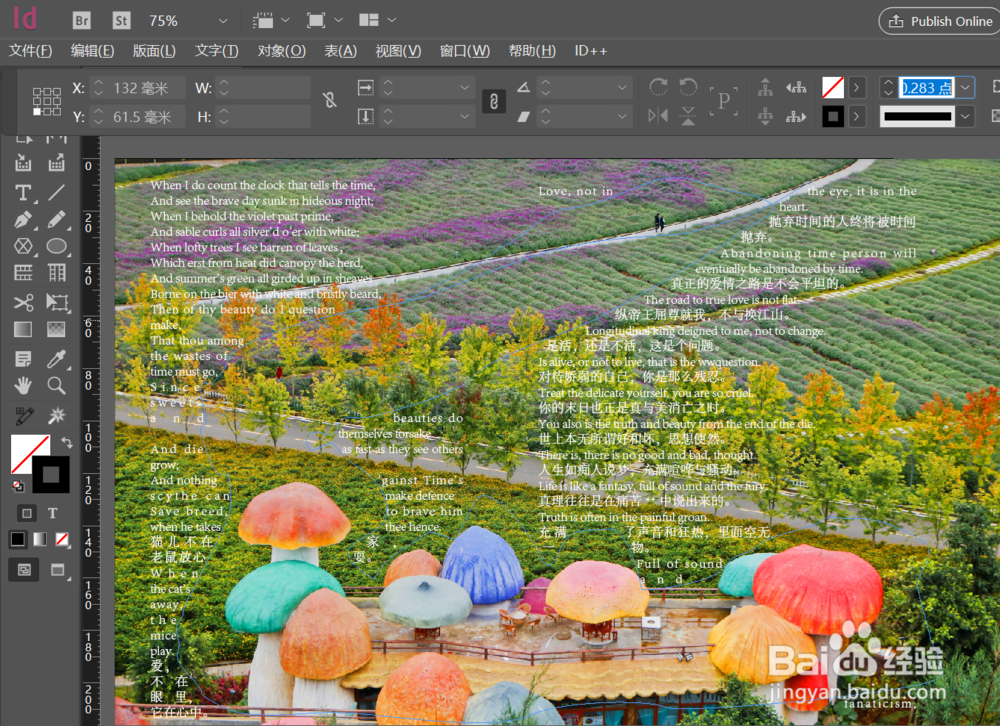The width and height of the screenshot is (1000, 726).
Task: Click the control bar fill color swatch
Action: coord(833,87)
